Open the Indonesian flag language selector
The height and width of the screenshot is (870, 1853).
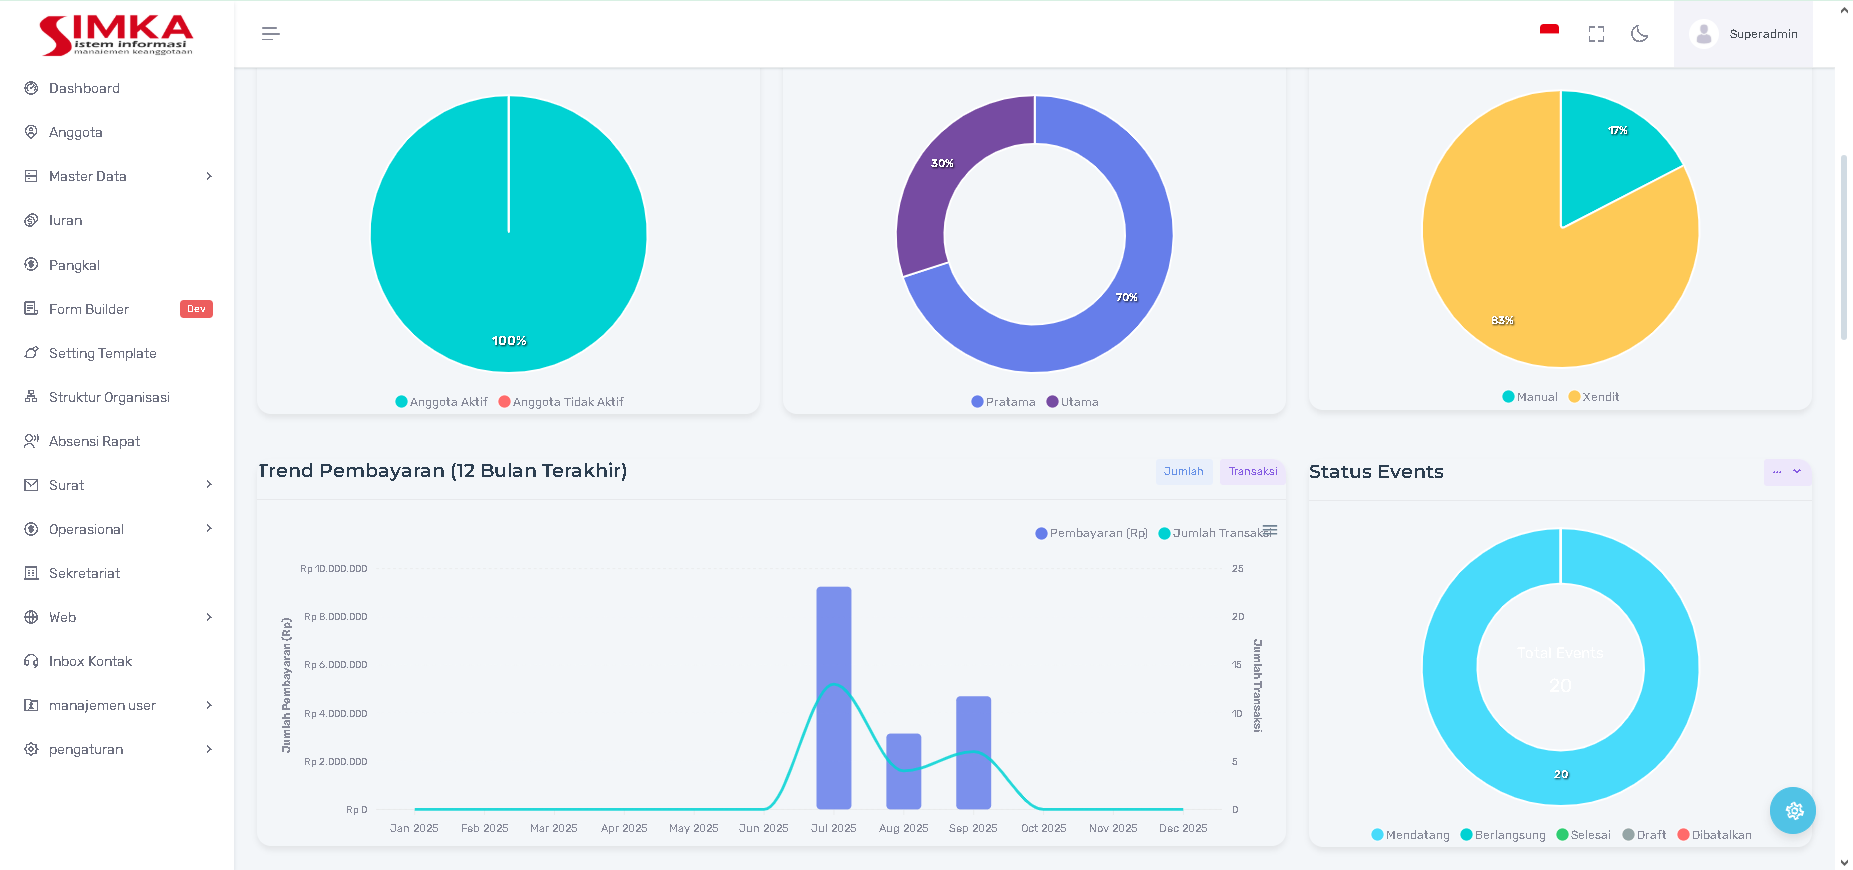click(x=1549, y=32)
